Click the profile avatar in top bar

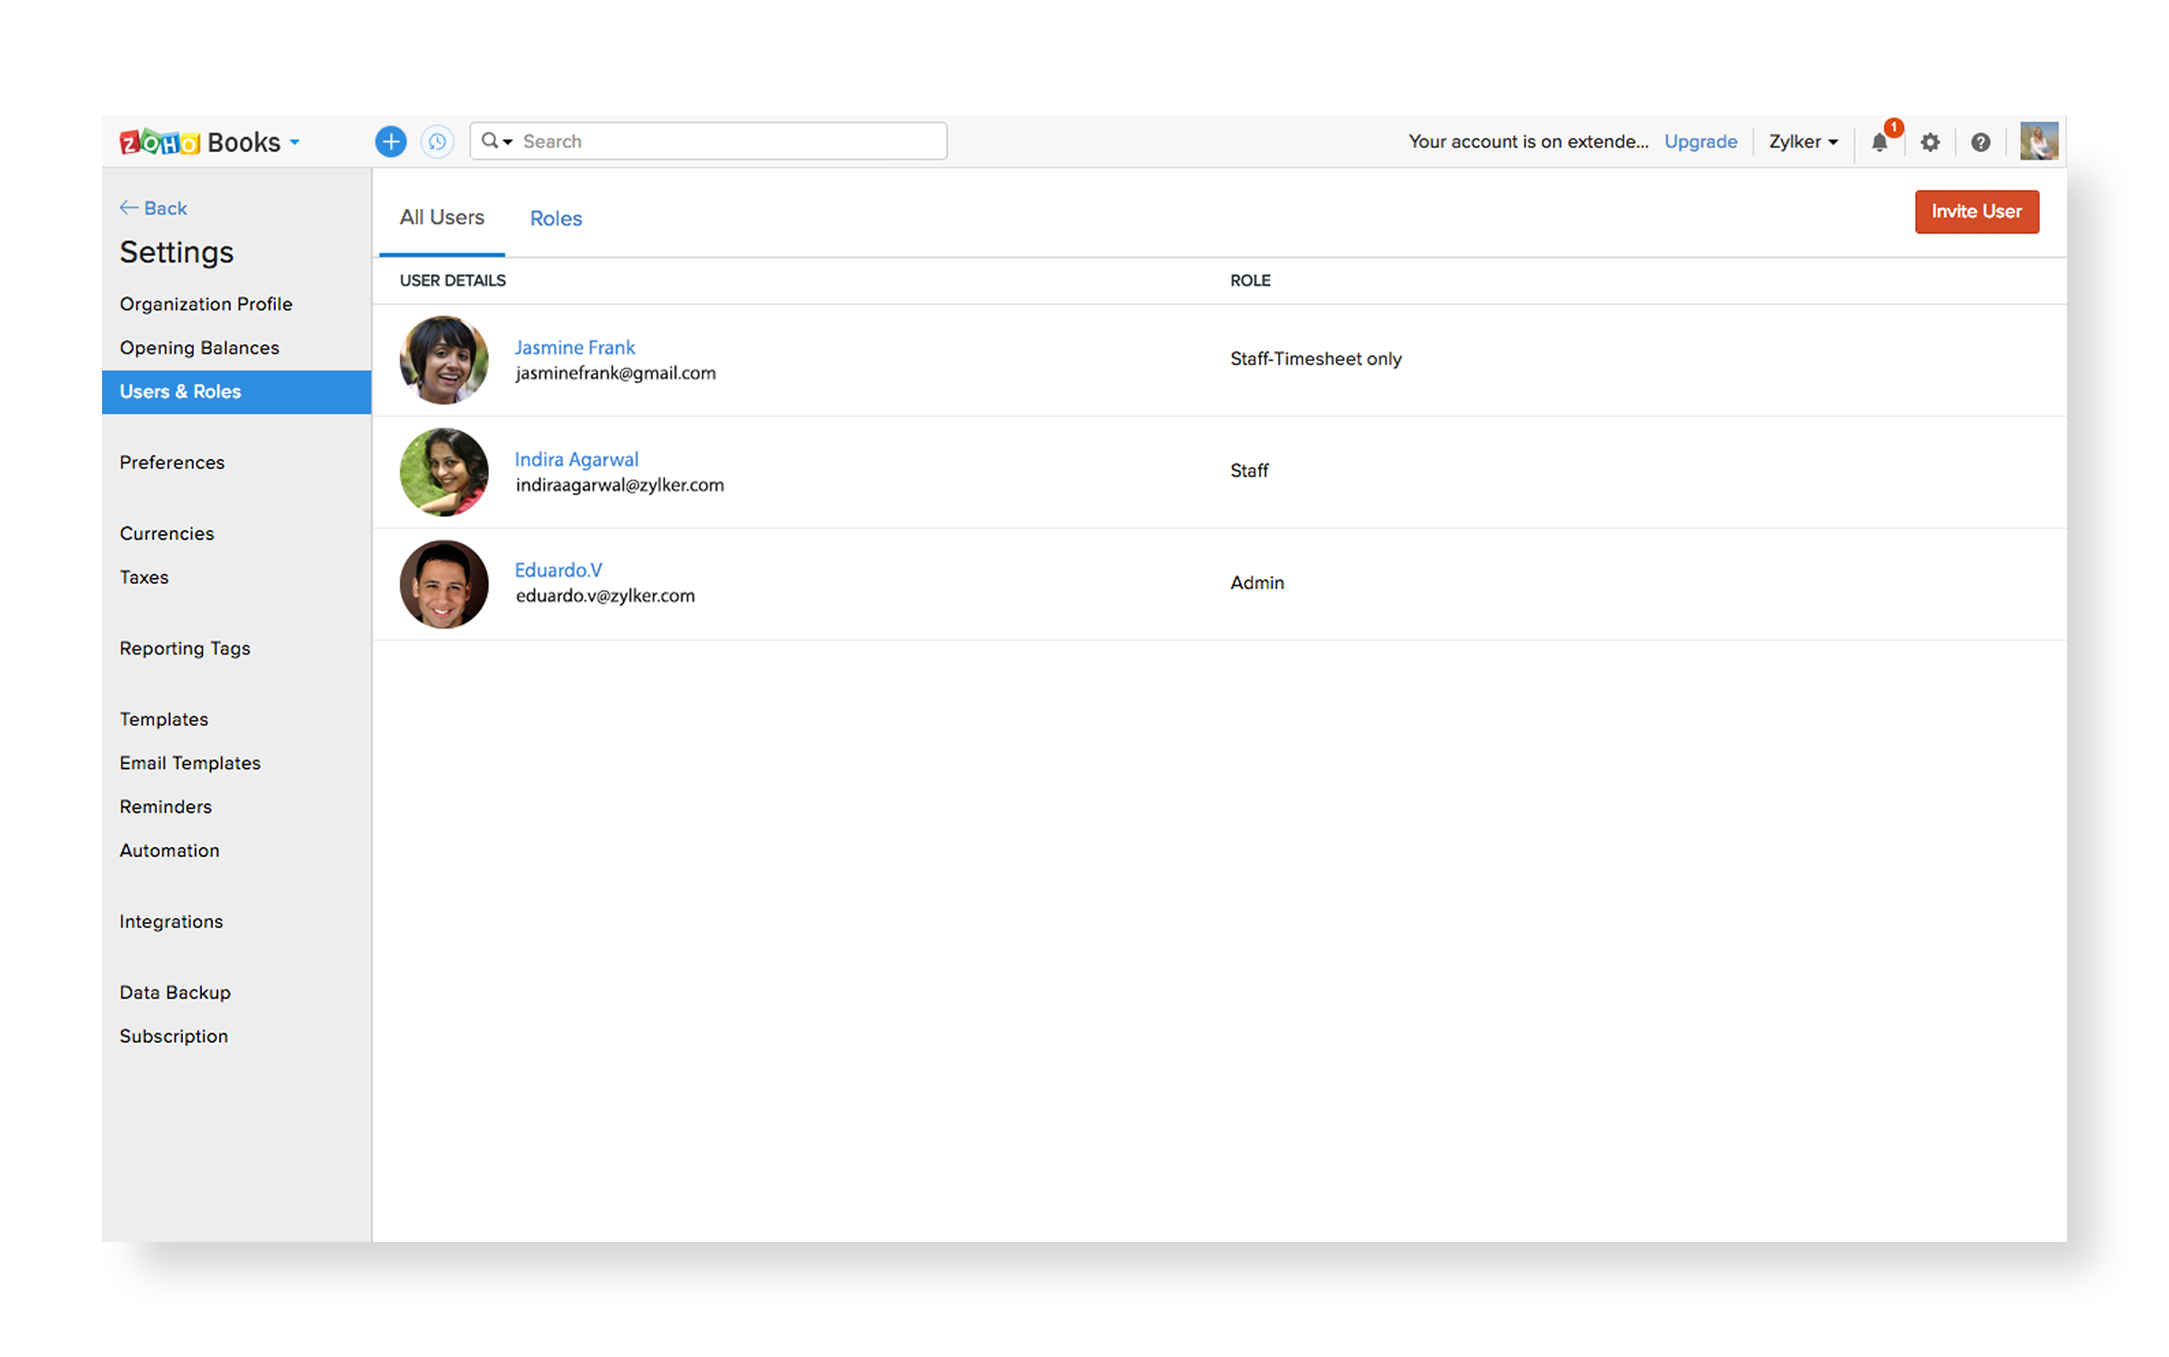[x=2038, y=141]
